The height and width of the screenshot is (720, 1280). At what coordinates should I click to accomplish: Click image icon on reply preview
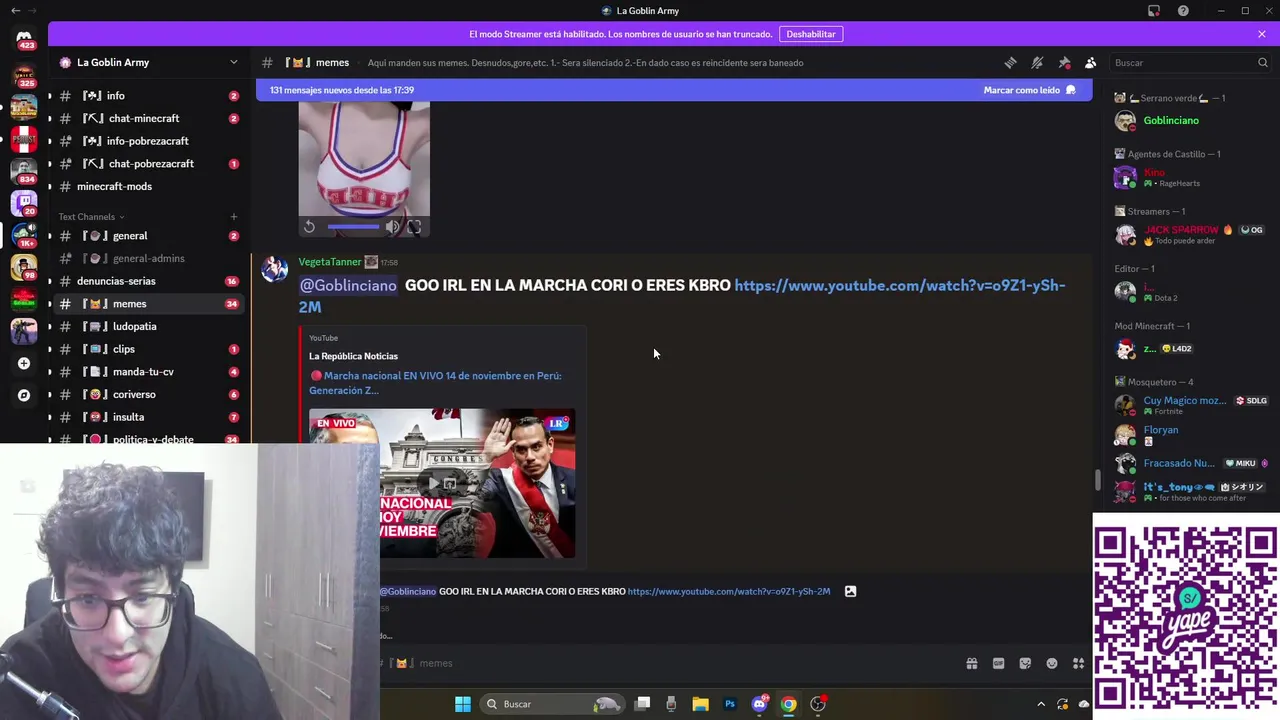click(x=850, y=591)
